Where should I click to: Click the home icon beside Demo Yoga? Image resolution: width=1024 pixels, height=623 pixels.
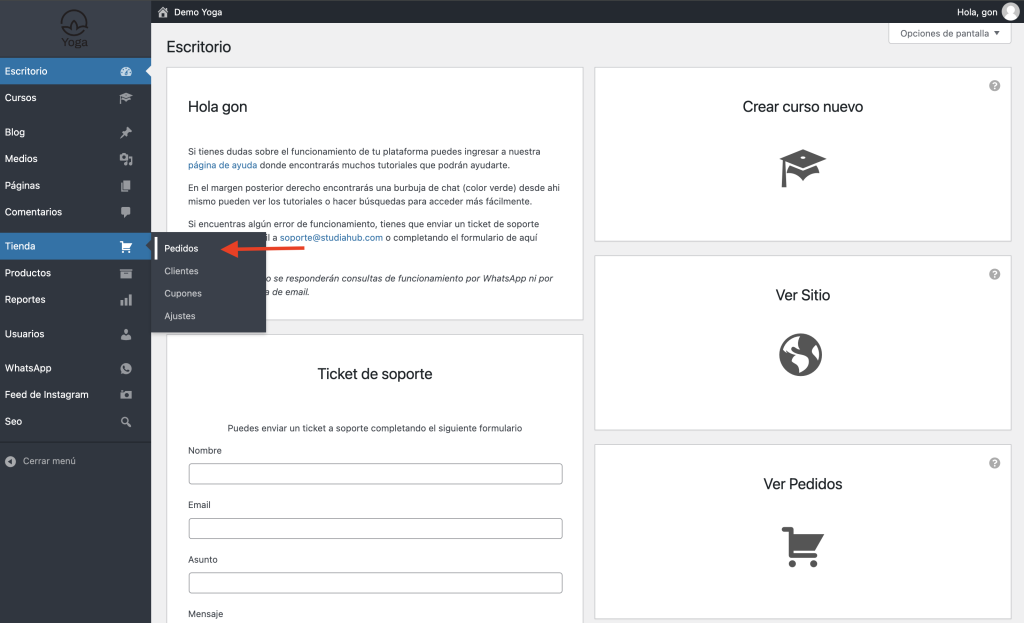(x=163, y=12)
